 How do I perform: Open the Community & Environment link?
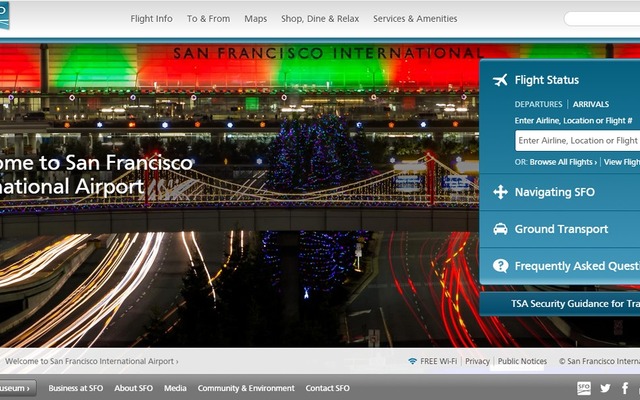[x=246, y=388]
